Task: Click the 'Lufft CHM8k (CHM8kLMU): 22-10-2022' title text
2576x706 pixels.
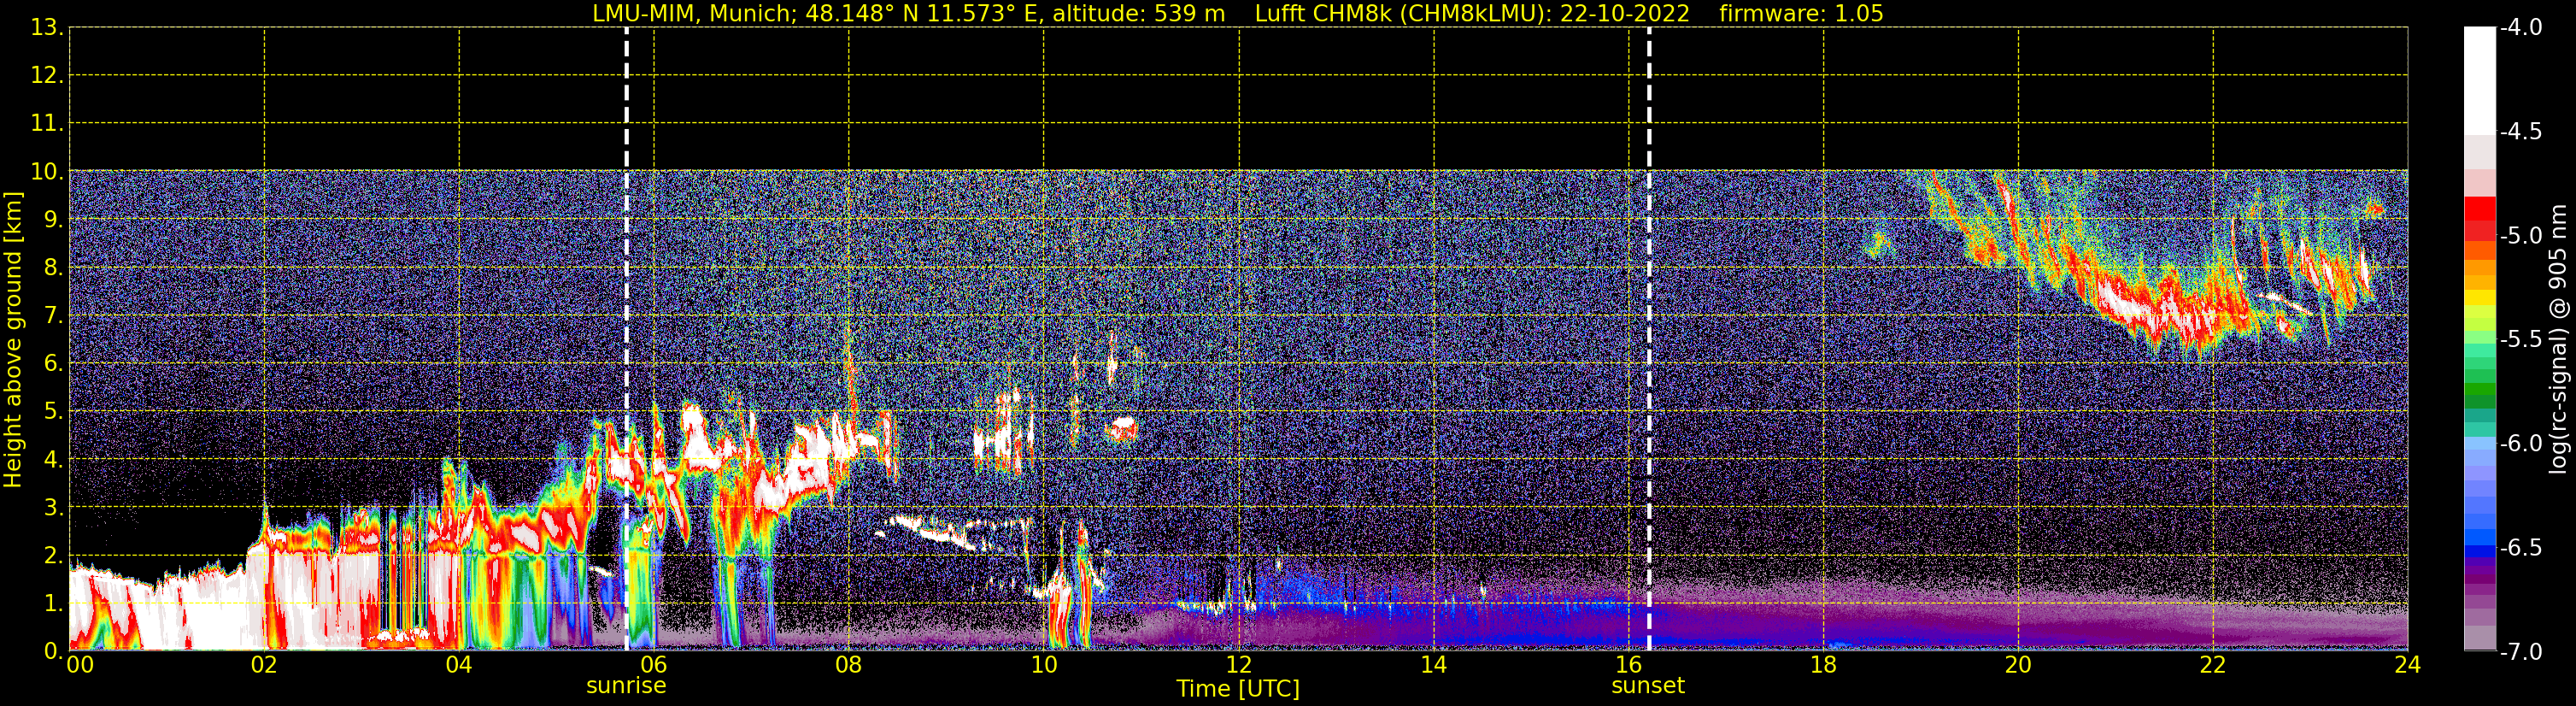Action: click(x=1472, y=14)
